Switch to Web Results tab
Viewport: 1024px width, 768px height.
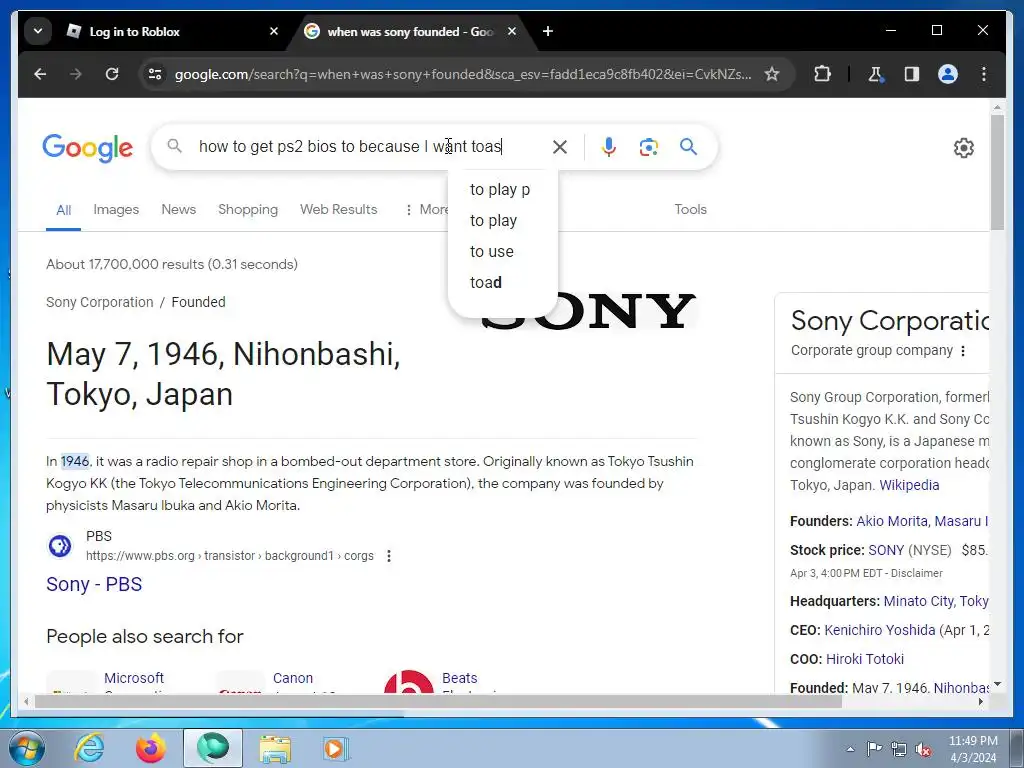pos(338,210)
